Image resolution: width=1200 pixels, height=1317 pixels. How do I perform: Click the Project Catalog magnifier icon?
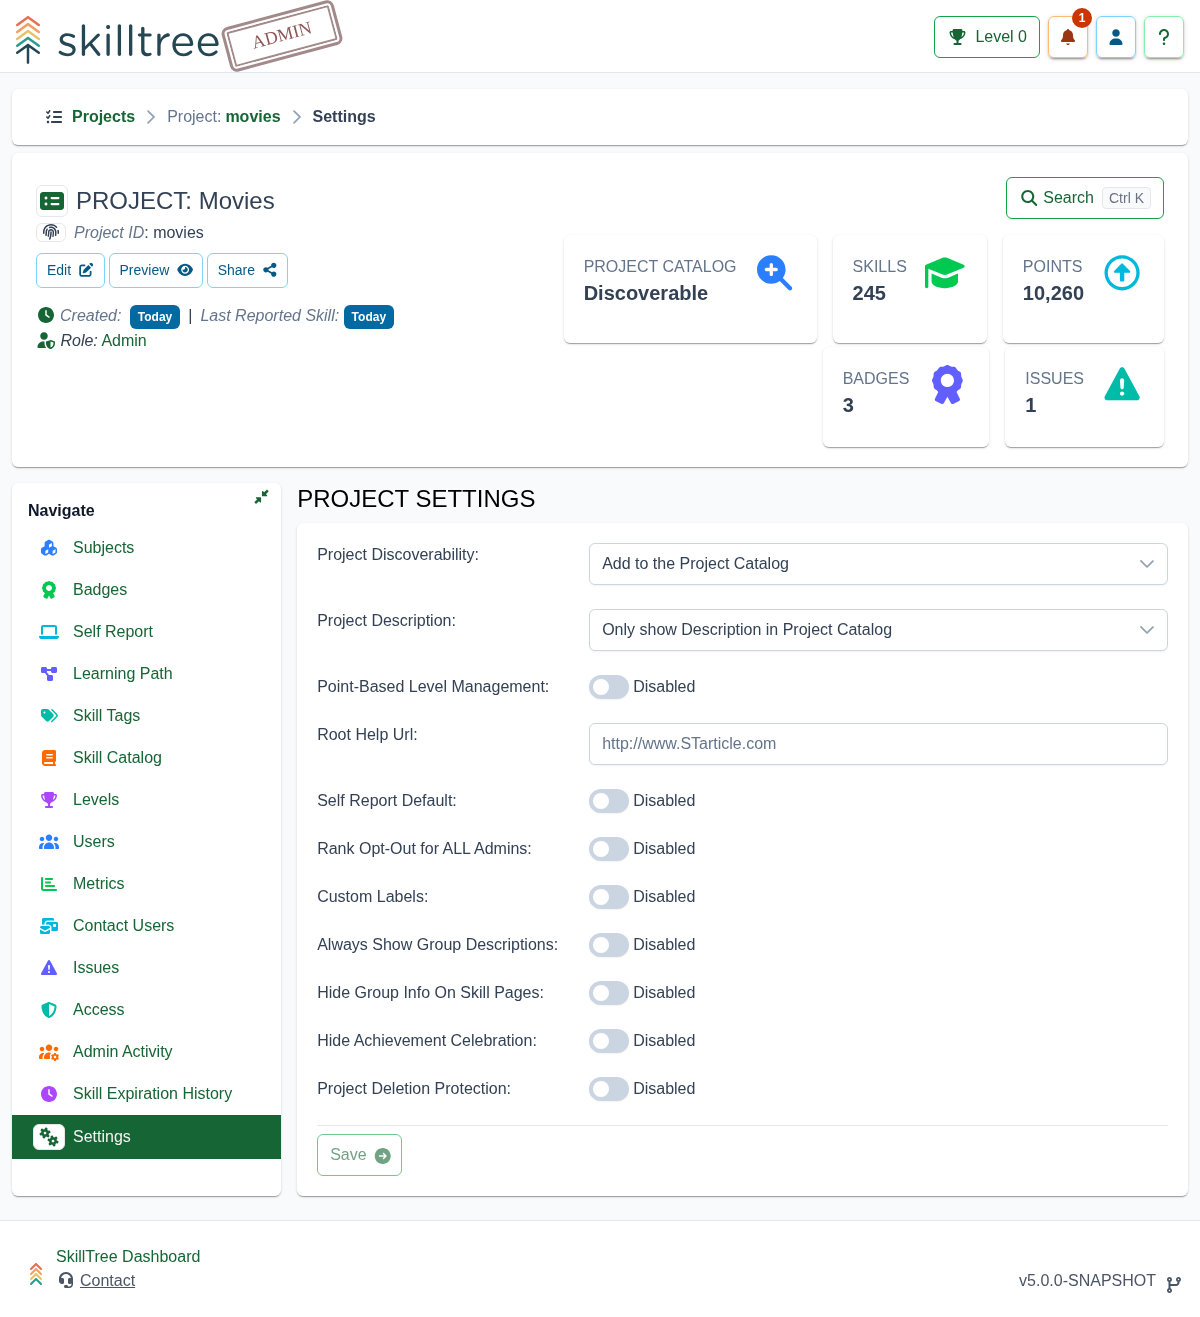[x=774, y=273]
